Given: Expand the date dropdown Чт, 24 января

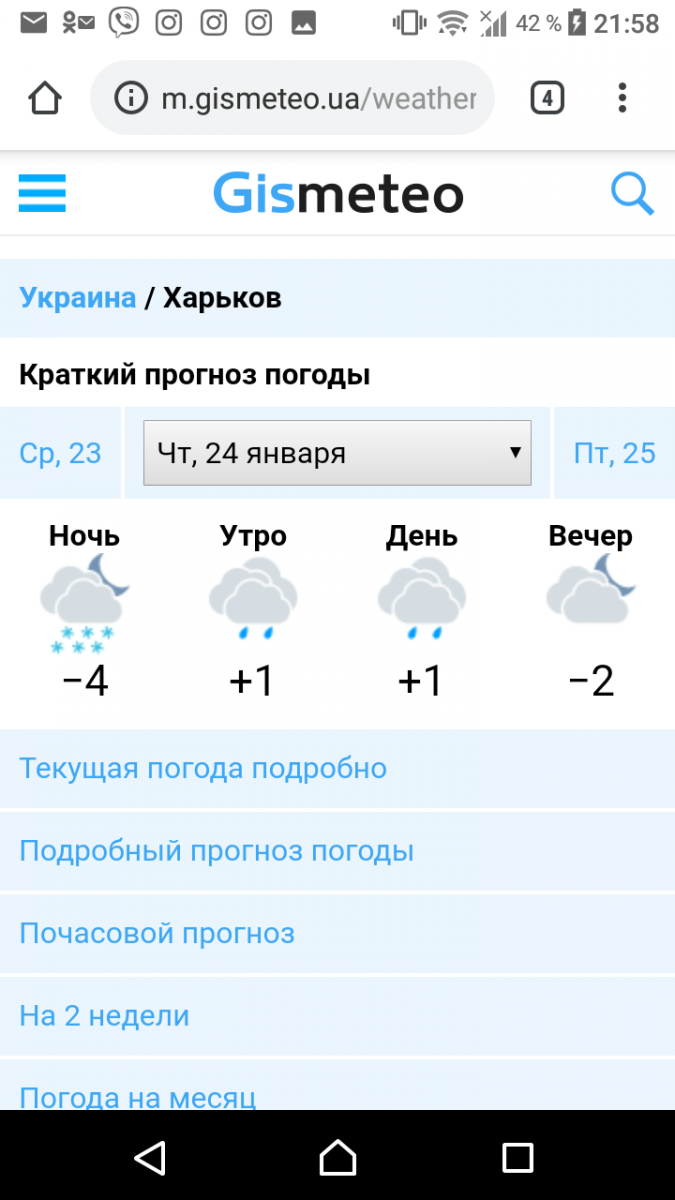Looking at the screenshot, I should click(x=337, y=453).
